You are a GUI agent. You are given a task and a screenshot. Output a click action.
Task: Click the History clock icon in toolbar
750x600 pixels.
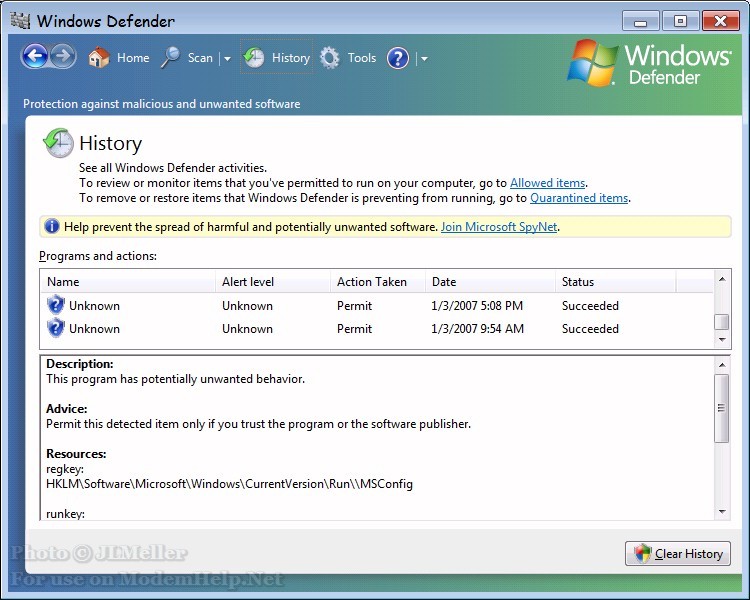coord(254,58)
